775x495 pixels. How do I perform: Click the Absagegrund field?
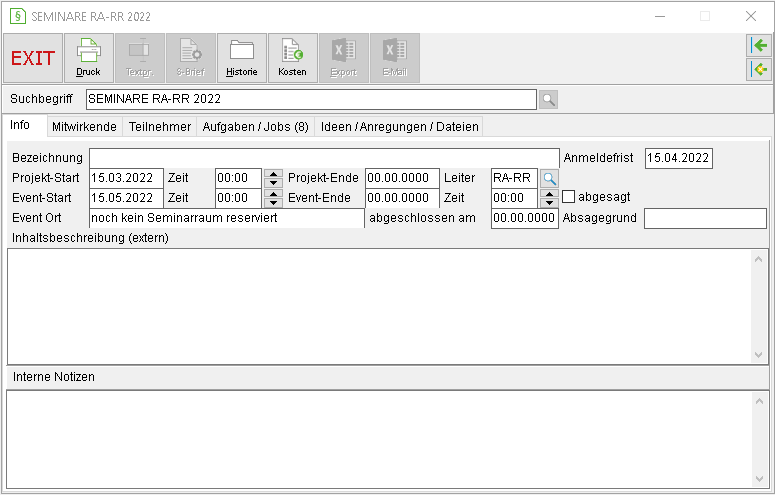(705, 218)
